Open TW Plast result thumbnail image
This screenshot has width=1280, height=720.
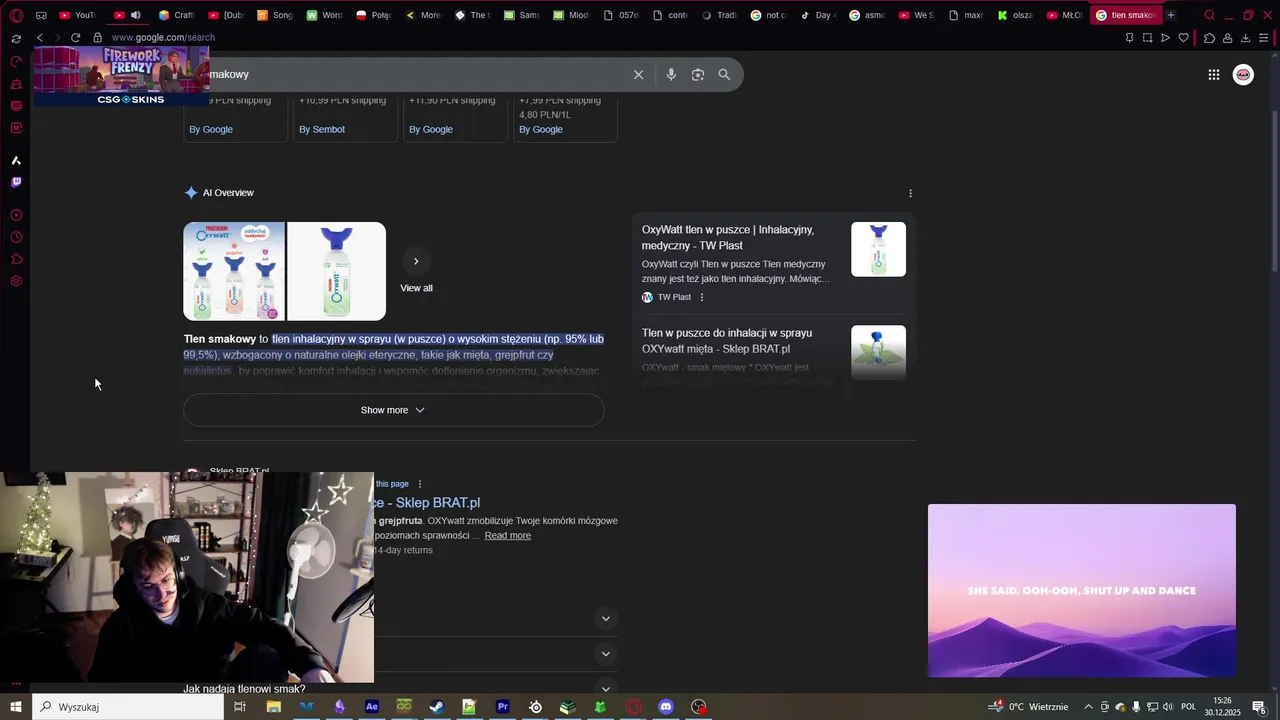tap(878, 249)
